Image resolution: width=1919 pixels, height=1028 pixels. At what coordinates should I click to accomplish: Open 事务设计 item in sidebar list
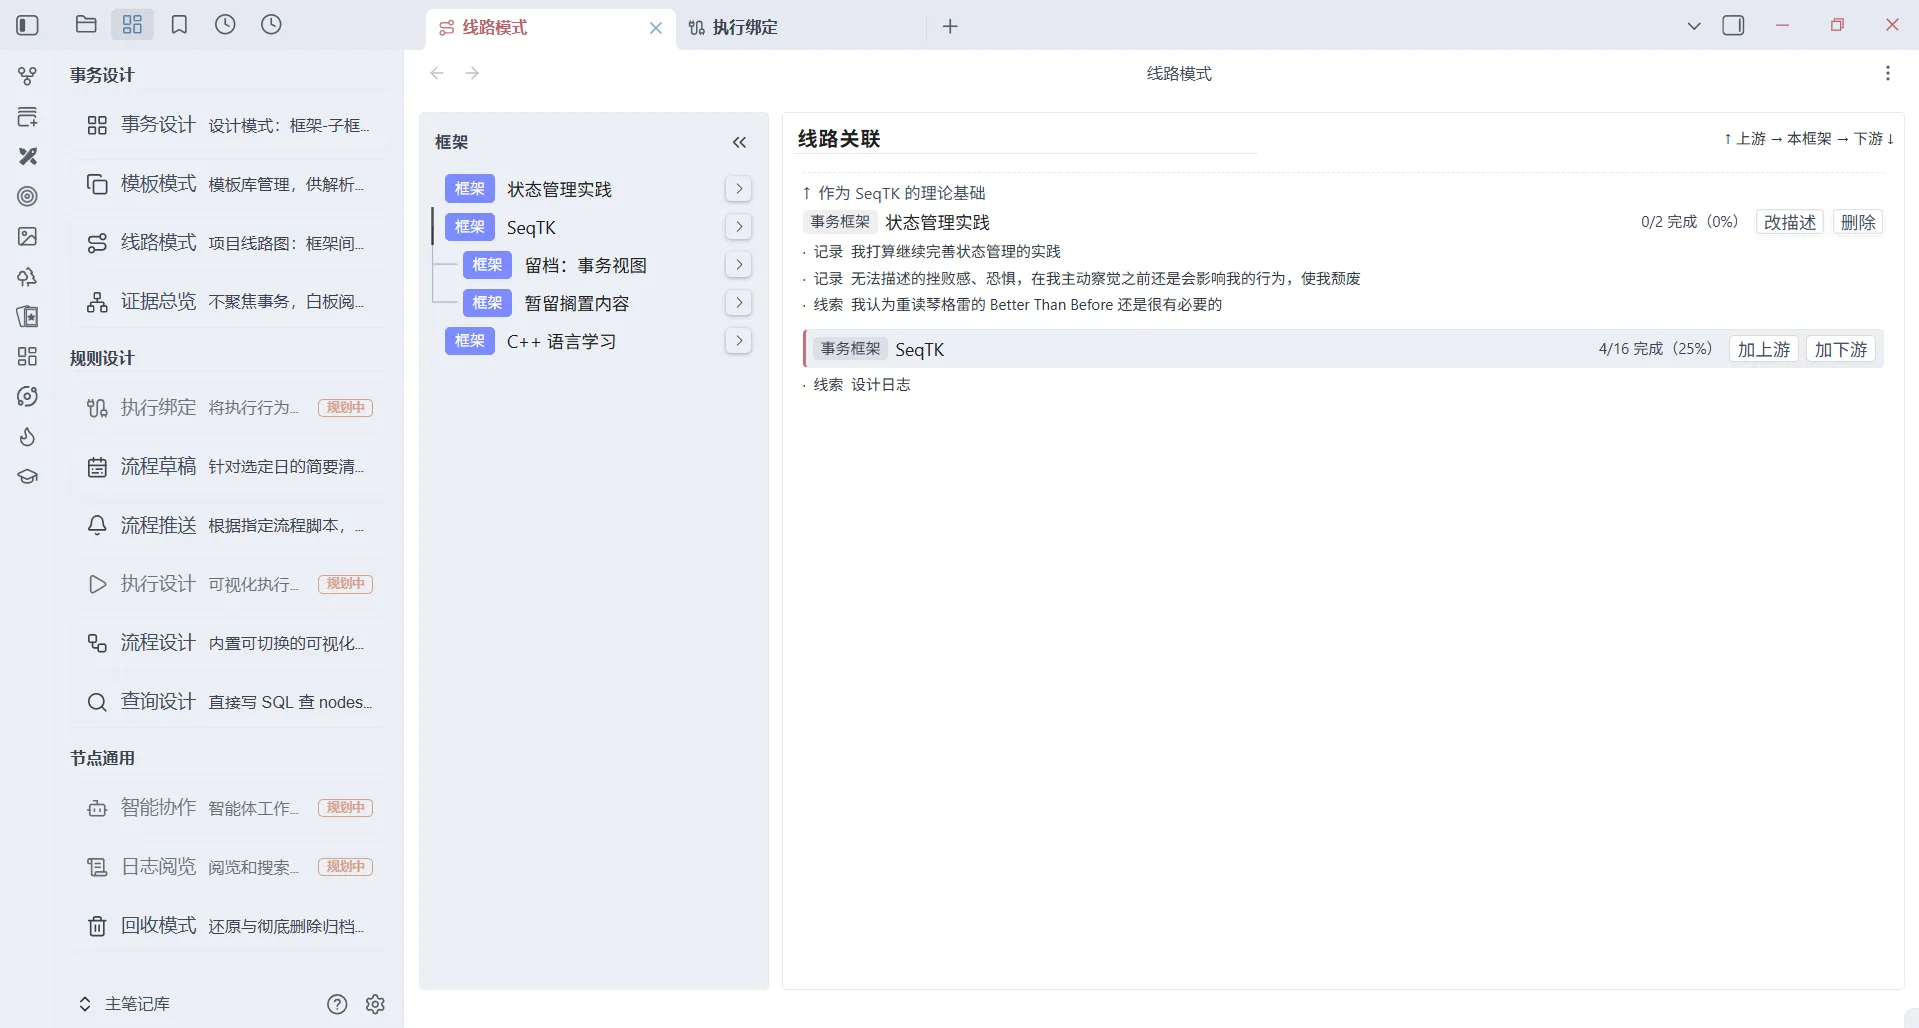point(229,125)
